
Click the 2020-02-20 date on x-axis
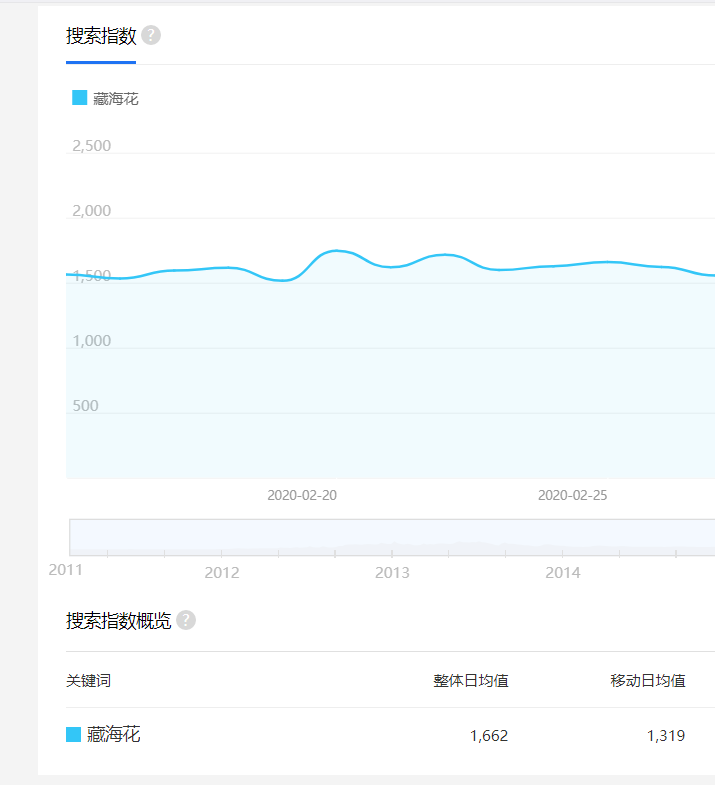(x=302, y=495)
